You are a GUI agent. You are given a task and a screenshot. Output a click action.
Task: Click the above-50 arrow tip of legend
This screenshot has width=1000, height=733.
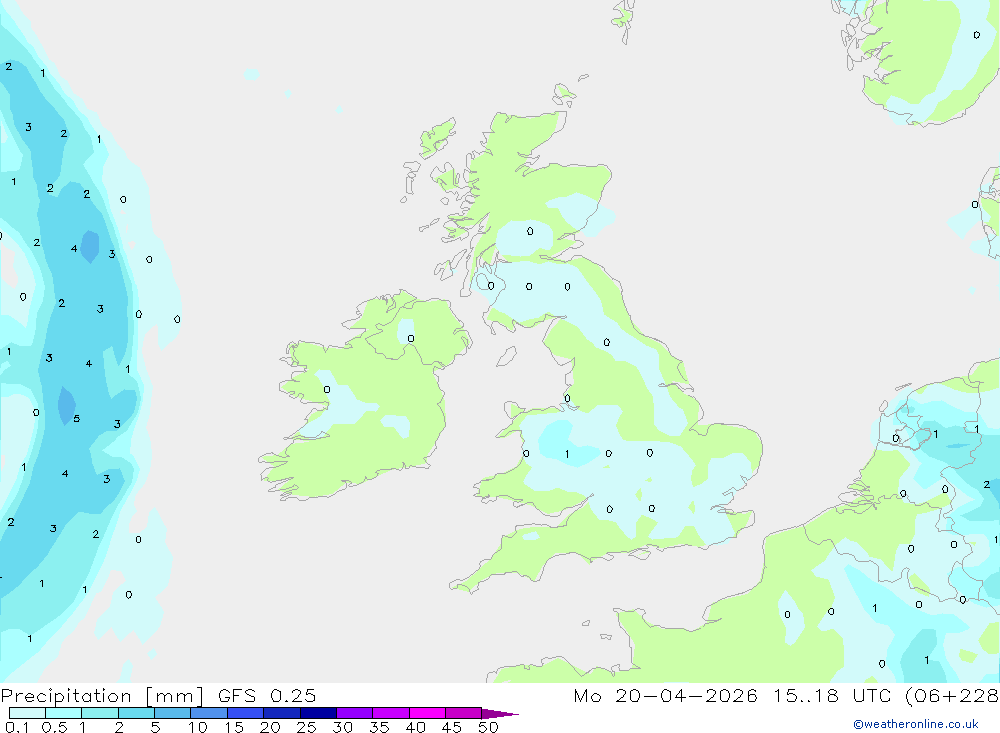coord(500,714)
